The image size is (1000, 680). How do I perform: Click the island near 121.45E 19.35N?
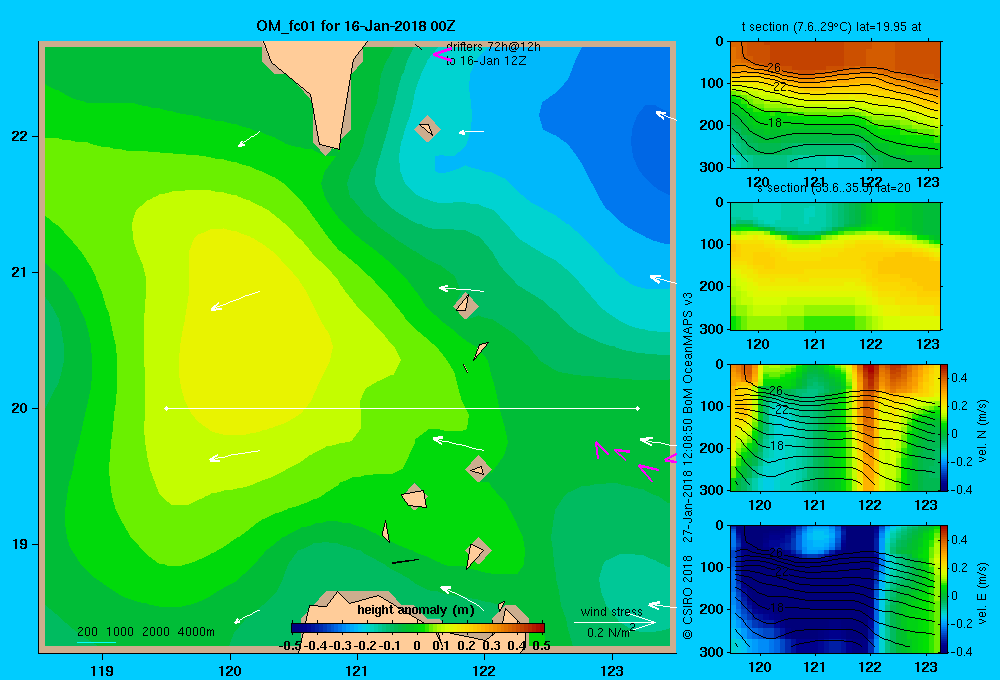(415, 496)
